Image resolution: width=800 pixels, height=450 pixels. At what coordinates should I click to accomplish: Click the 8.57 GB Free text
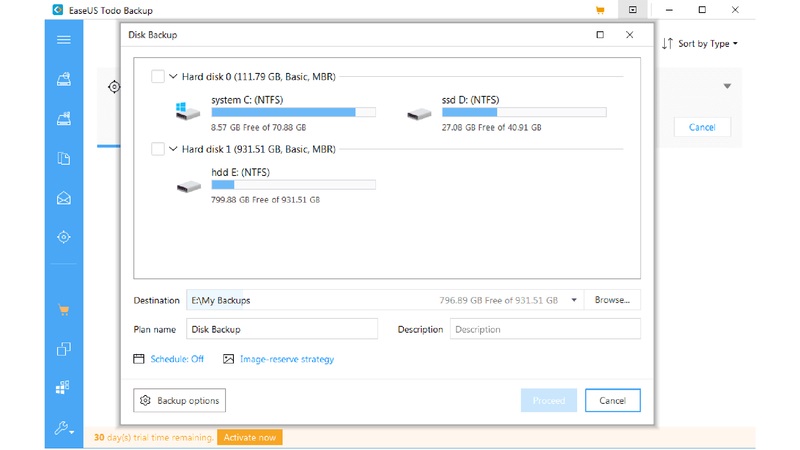click(259, 127)
